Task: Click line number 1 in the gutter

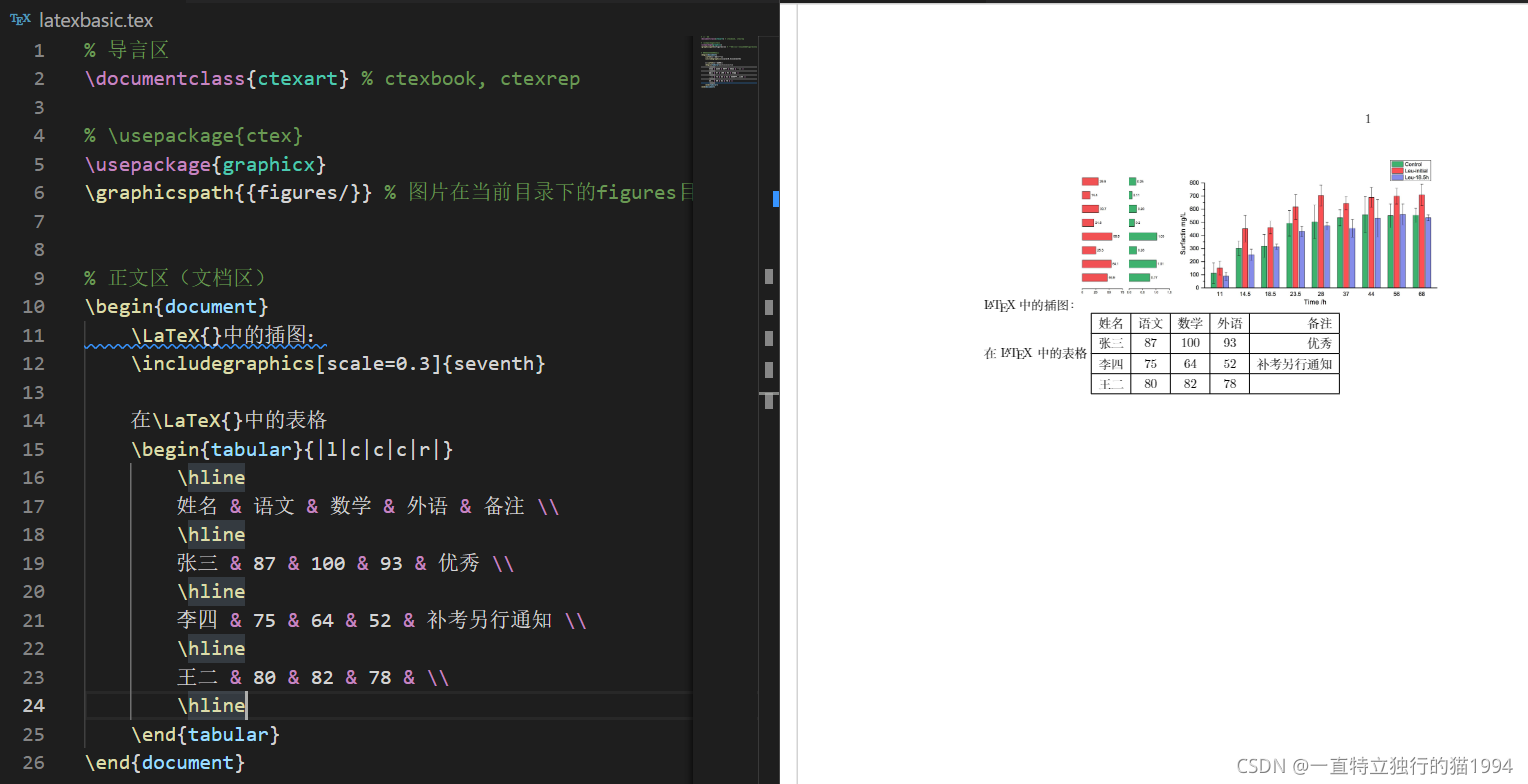Action: point(38,51)
